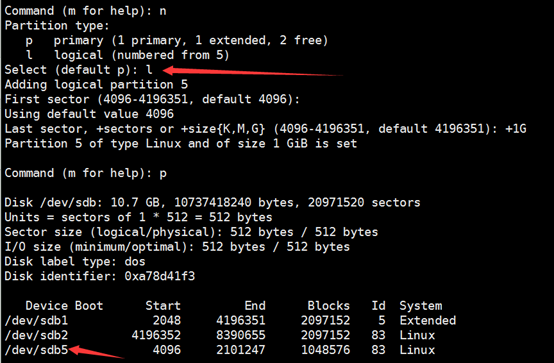Click 'Disk label type: dos' line
Screen dimensions: 554x363
(75, 262)
